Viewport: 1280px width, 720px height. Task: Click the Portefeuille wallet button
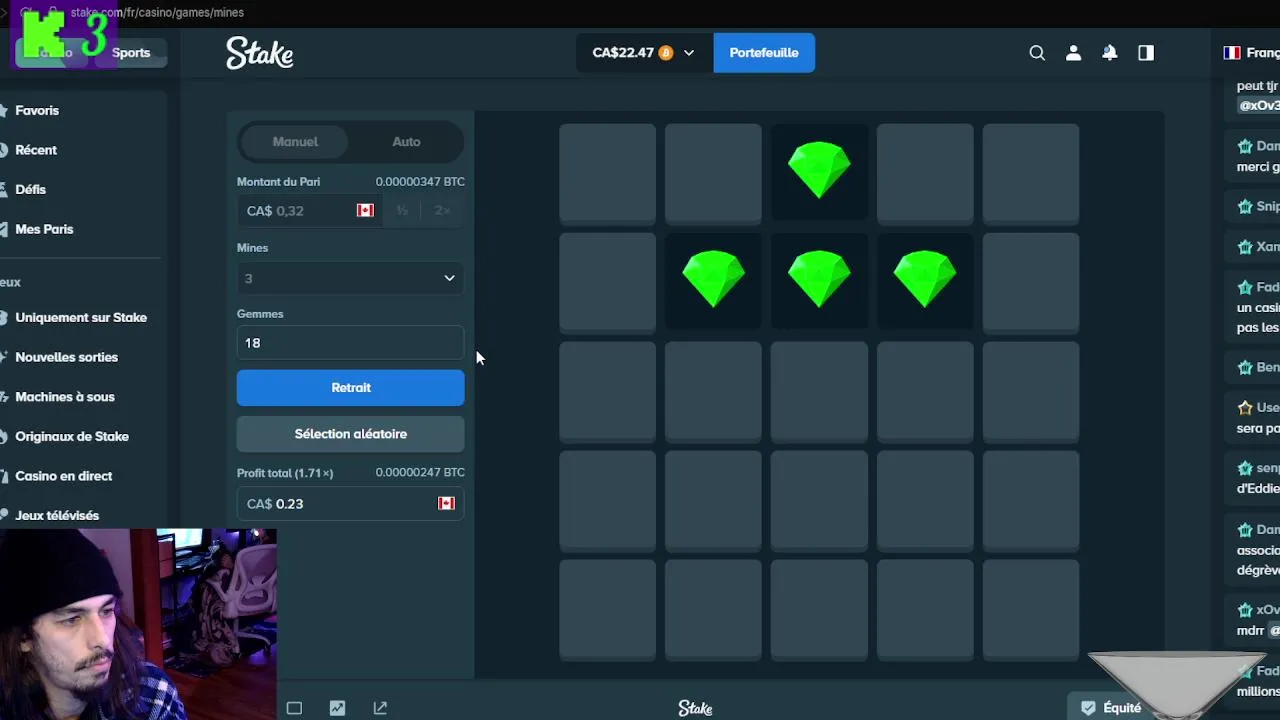click(764, 53)
